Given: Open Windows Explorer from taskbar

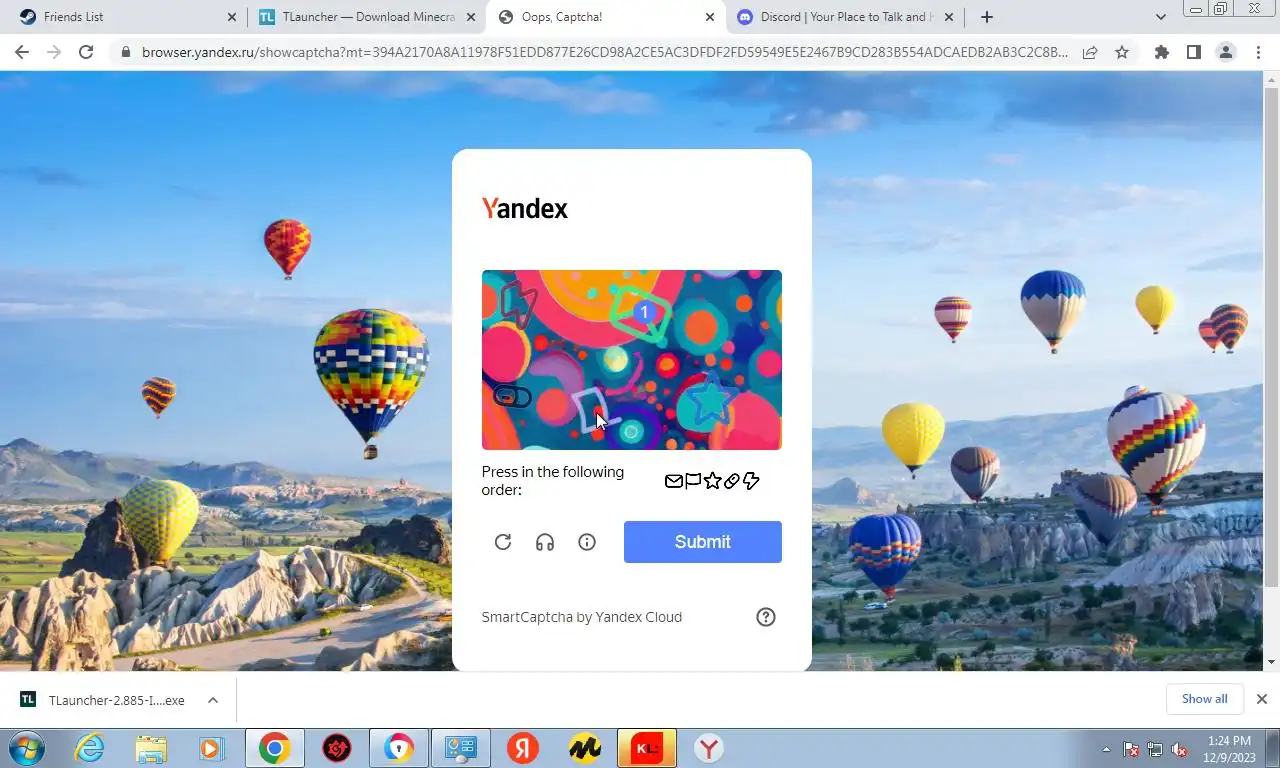Looking at the screenshot, I should 151,748.
